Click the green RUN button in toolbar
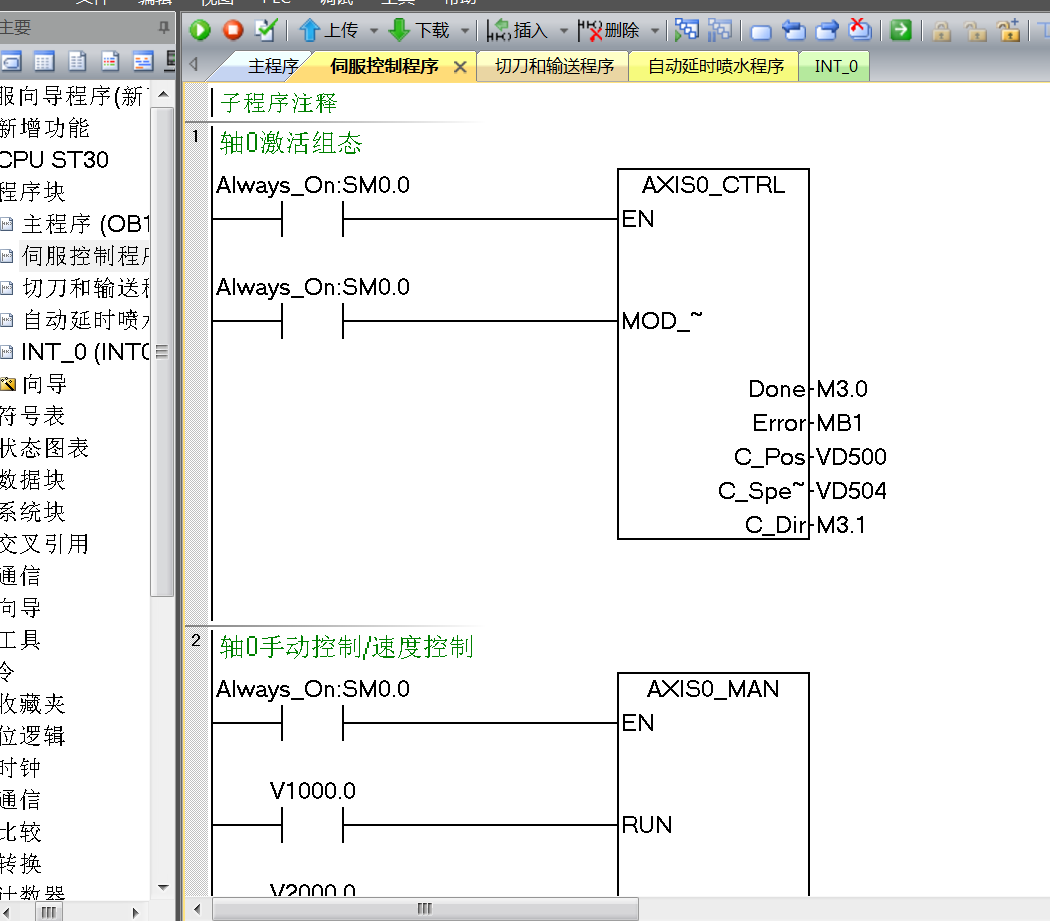Image resolution: width=1050 pixels, height=921 pixels. coord(200,30)
